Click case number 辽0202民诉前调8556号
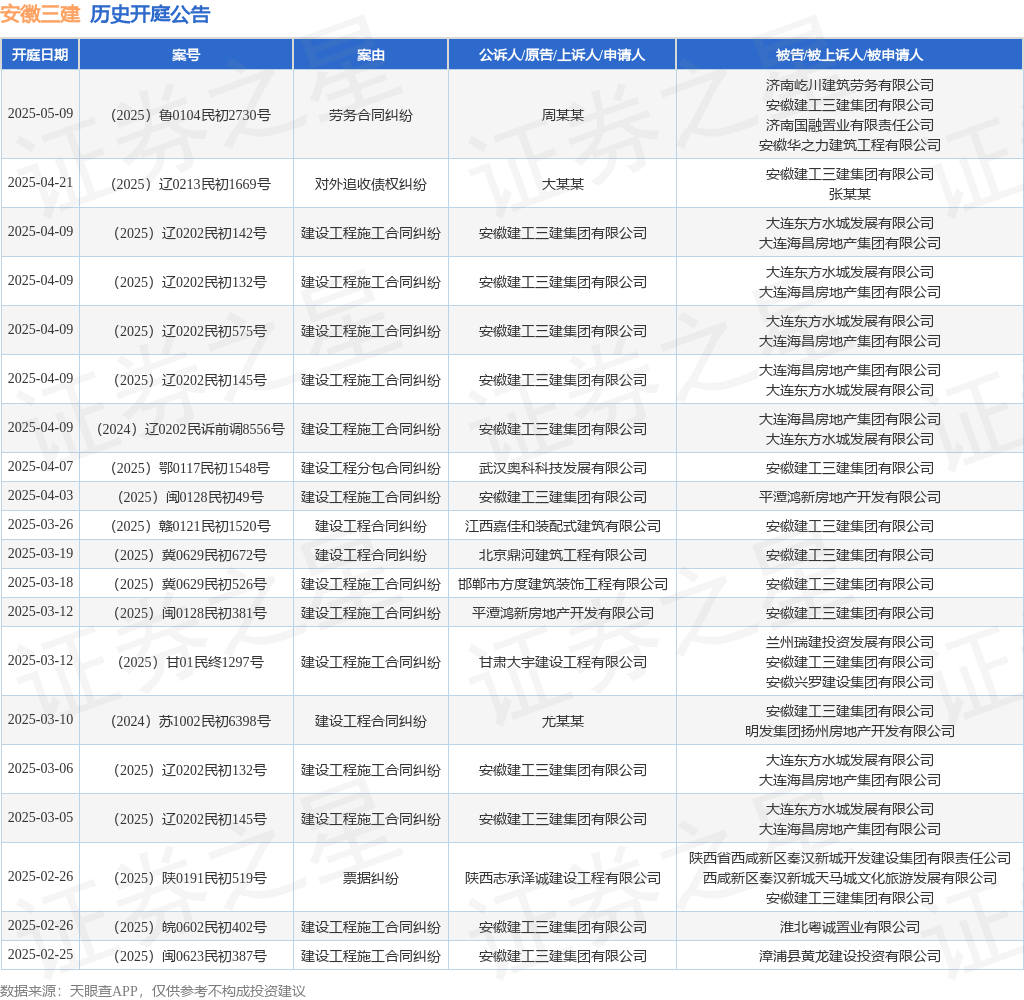The width and height of the screenshot is (1024, 1000). [x=190, y=429]
